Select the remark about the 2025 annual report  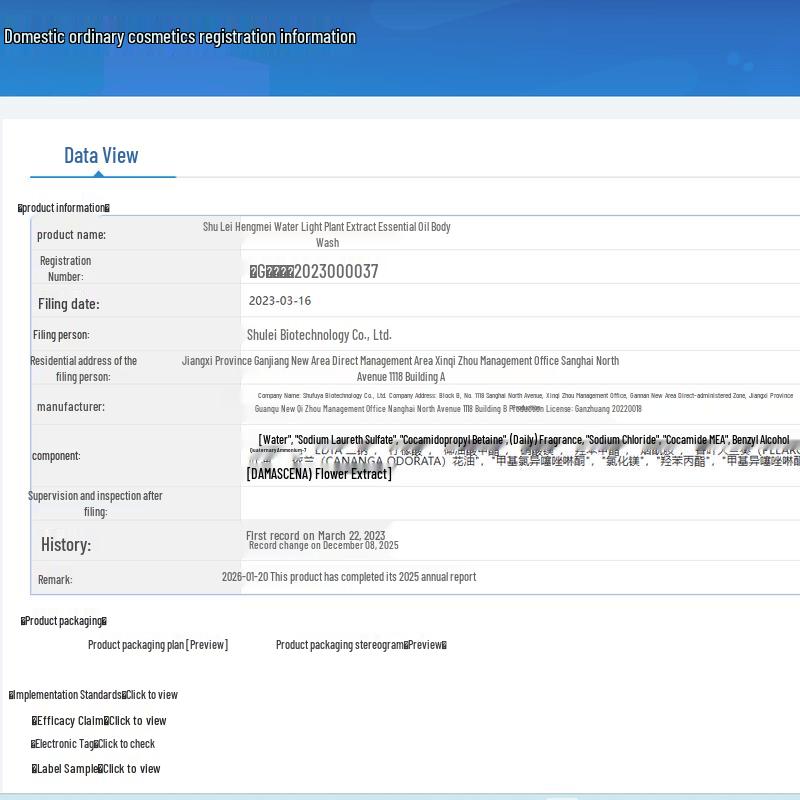tap(348, 577)
